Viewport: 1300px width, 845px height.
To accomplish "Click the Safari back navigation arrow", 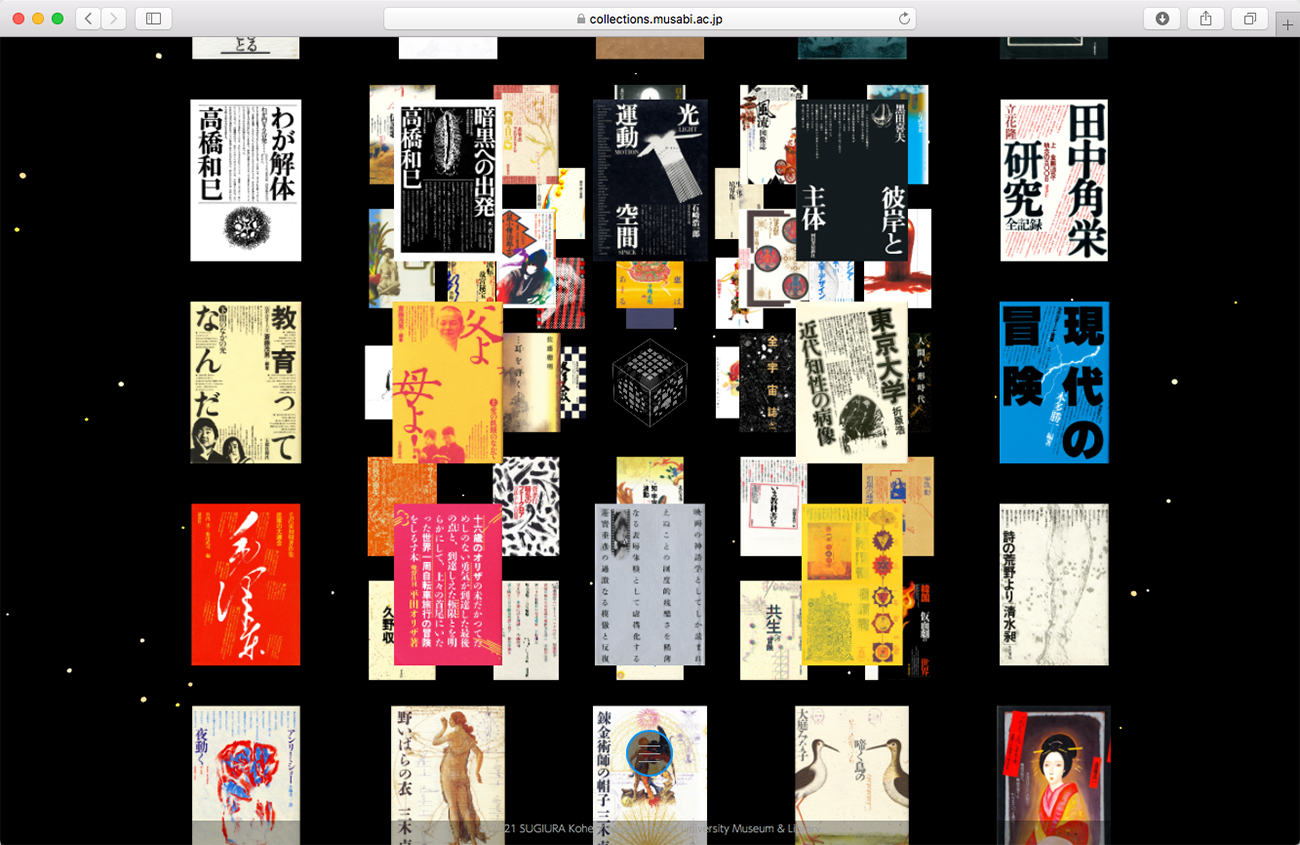I will (88, 18).
